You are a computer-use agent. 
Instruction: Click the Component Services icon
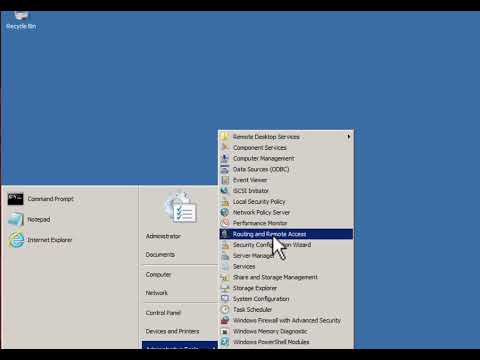[225, 147]
